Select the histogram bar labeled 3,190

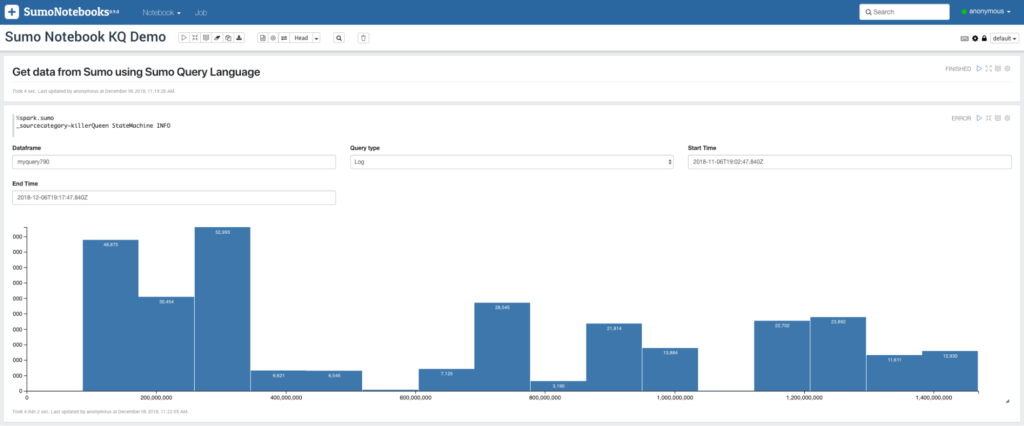pyautogui.click(x=558, y=386)
